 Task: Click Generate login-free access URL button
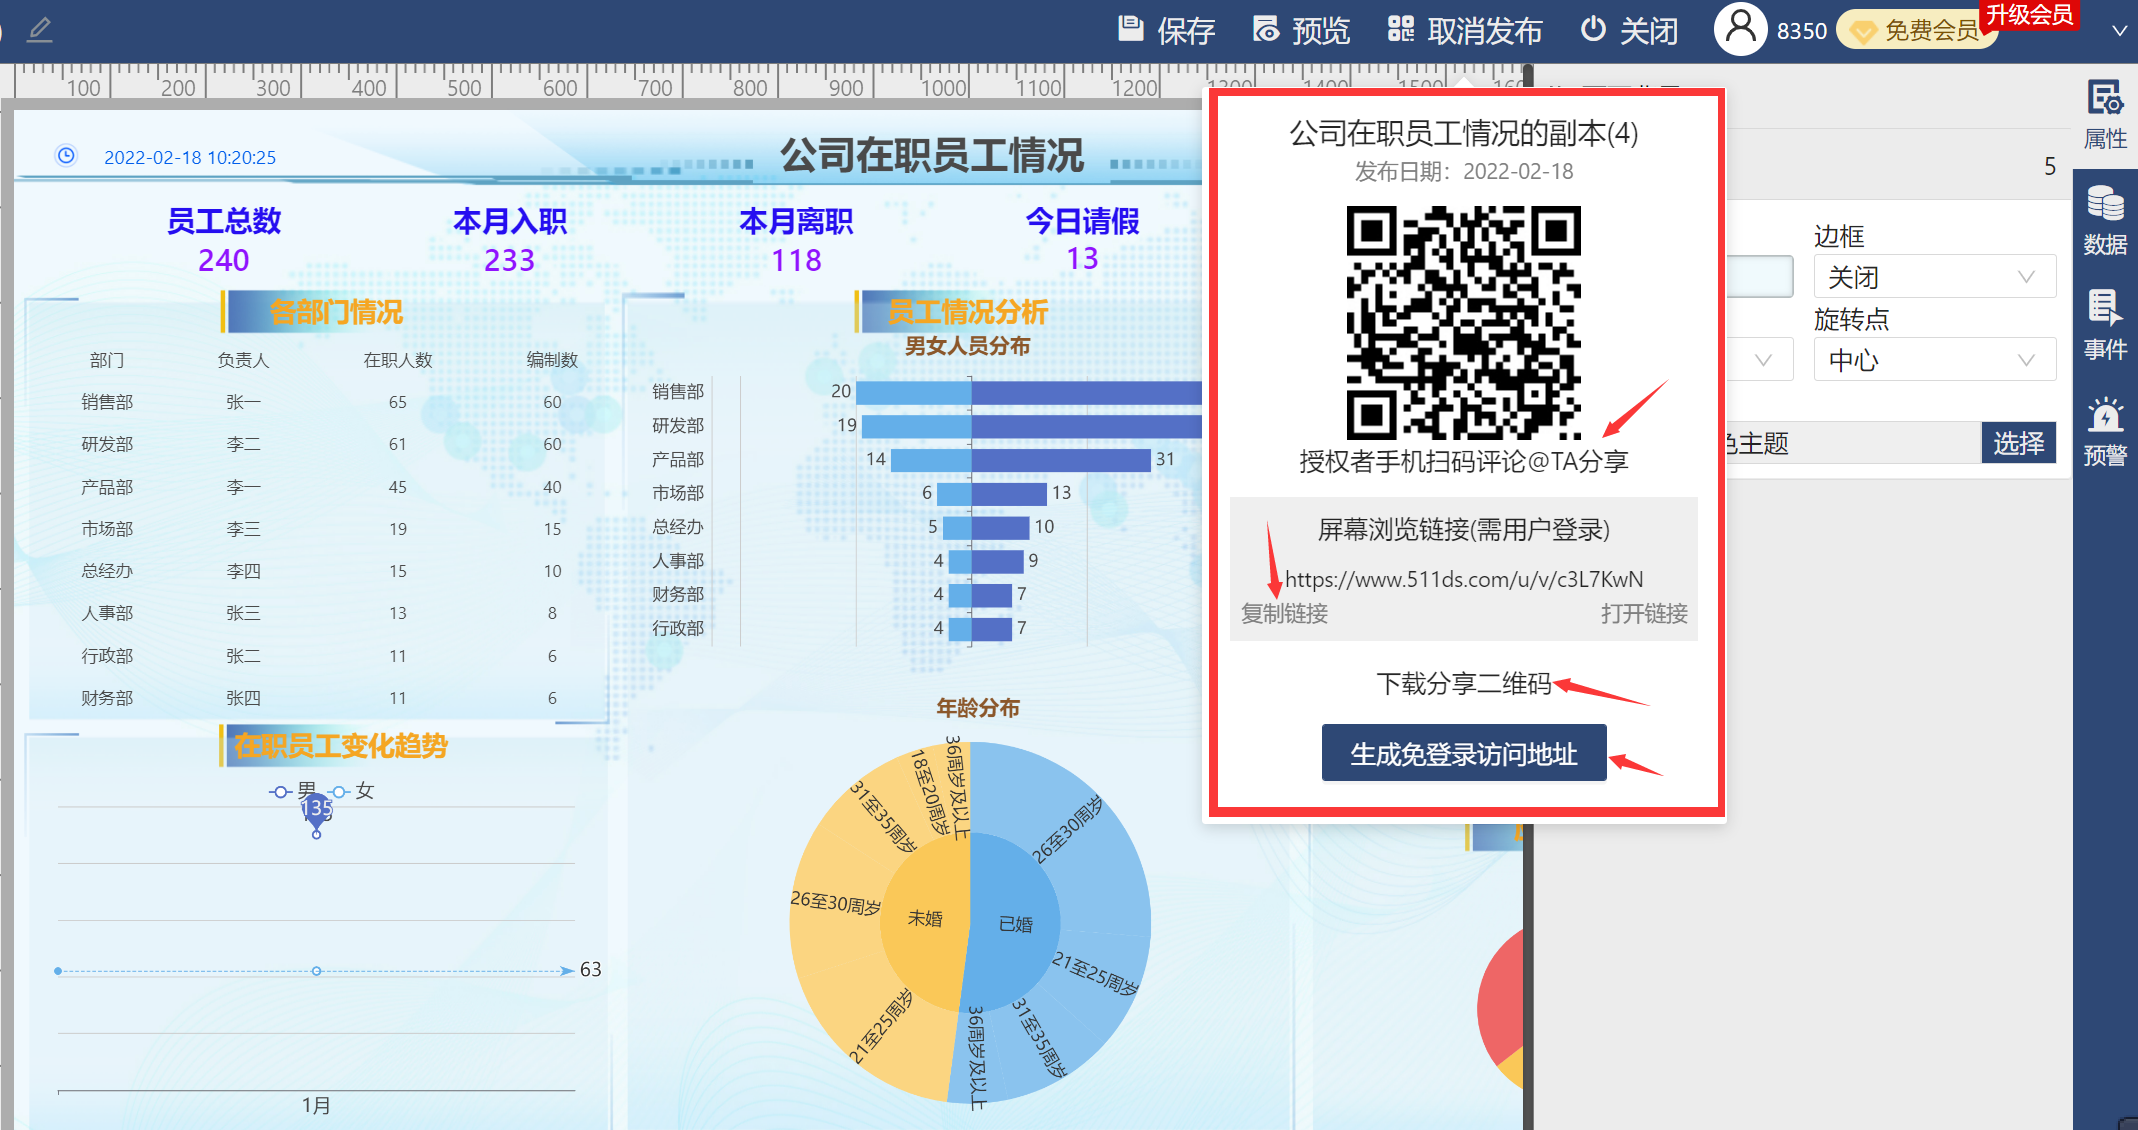[1464, 753]
